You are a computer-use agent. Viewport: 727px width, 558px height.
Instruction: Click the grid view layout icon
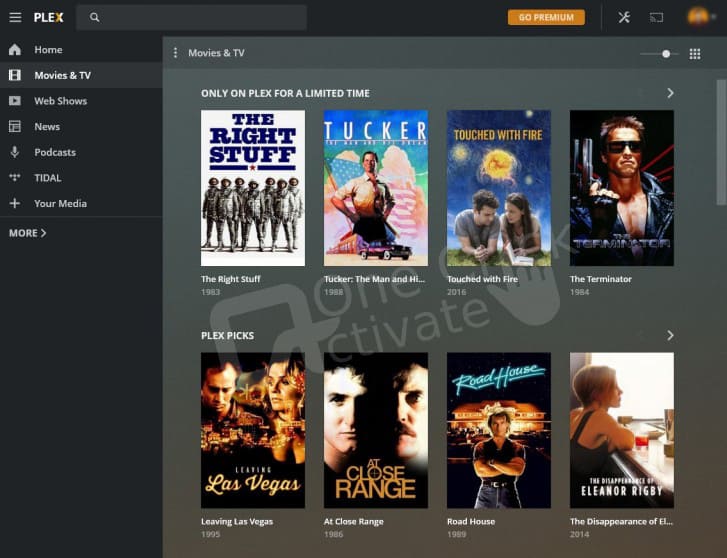[x=695, y=54]
